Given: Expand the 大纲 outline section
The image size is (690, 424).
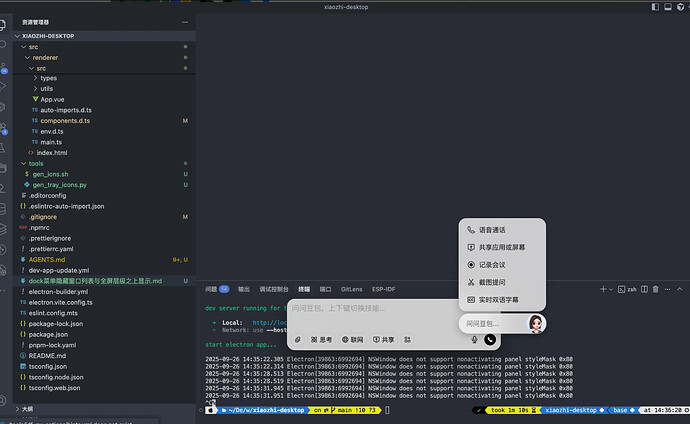Looking at the screenshot, I should point(104,409).
